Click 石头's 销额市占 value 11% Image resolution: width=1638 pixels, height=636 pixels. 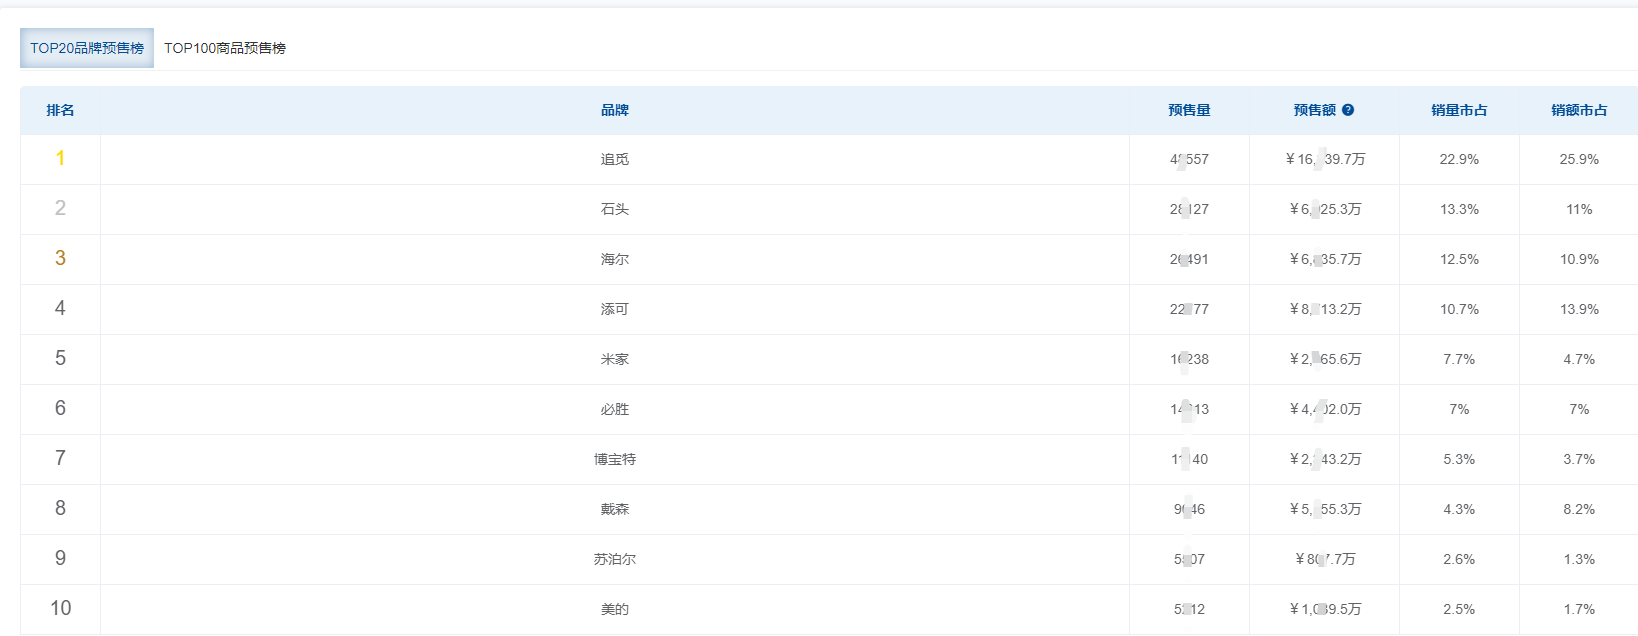[1579, 209]
